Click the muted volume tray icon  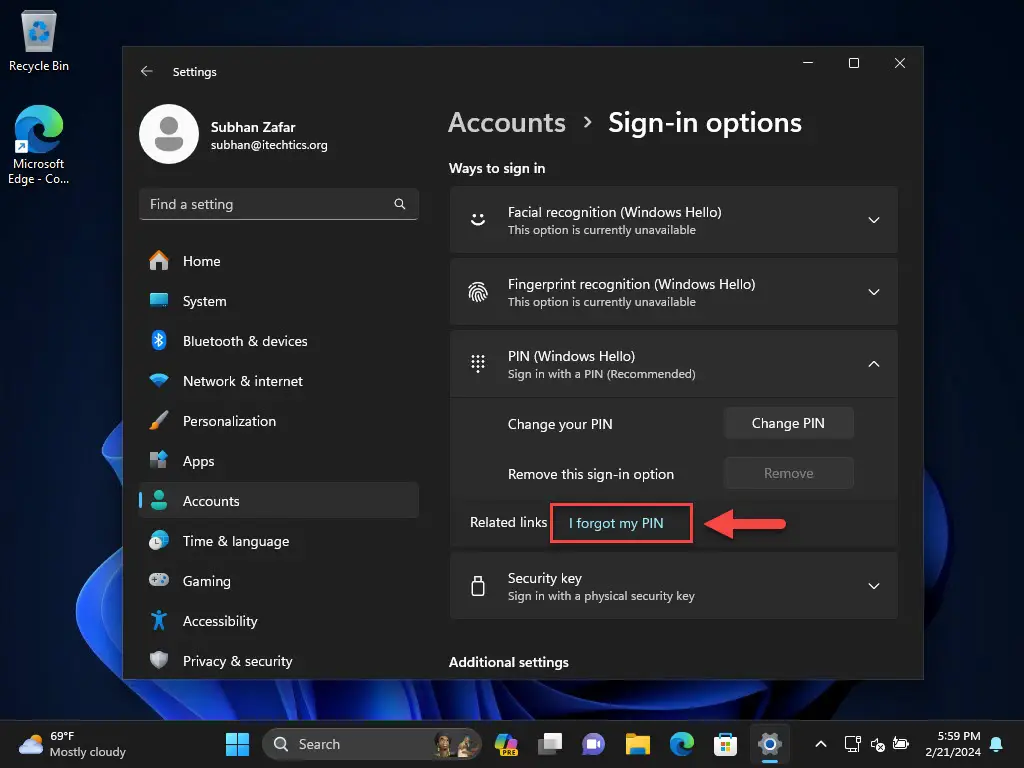(877, 744)
